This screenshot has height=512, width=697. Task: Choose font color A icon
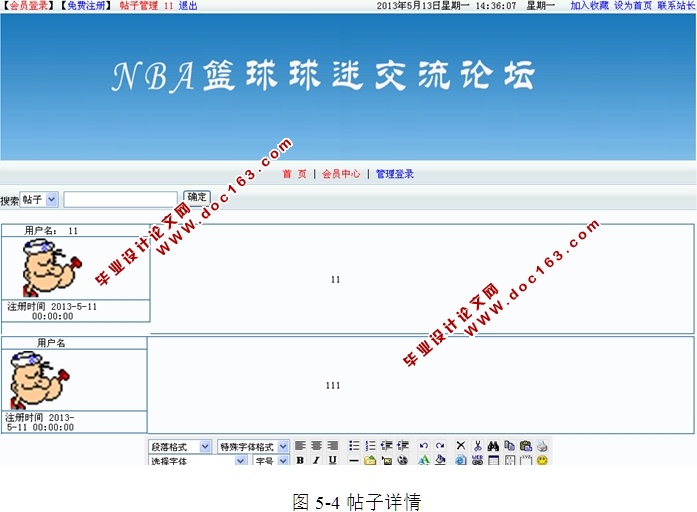(x=424, y=460)
